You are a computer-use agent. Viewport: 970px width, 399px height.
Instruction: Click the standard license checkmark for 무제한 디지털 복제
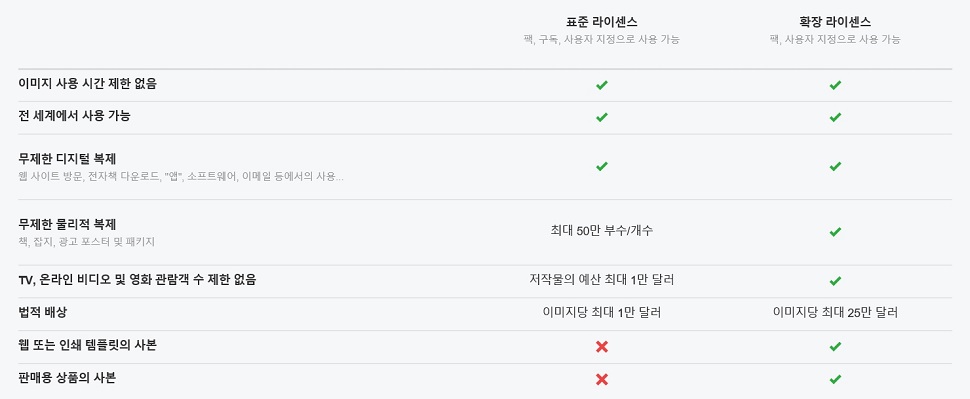[601, 166]
